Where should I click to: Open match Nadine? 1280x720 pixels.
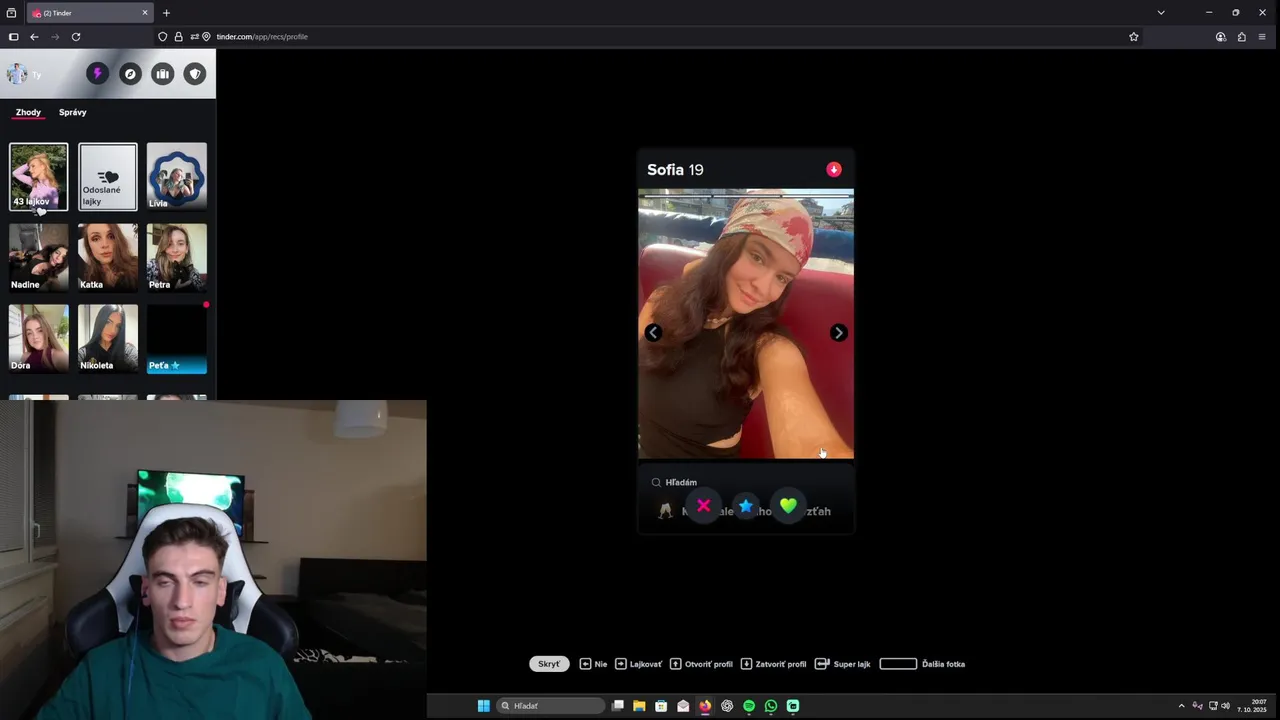pyautogui.click(x=39, y=257)
